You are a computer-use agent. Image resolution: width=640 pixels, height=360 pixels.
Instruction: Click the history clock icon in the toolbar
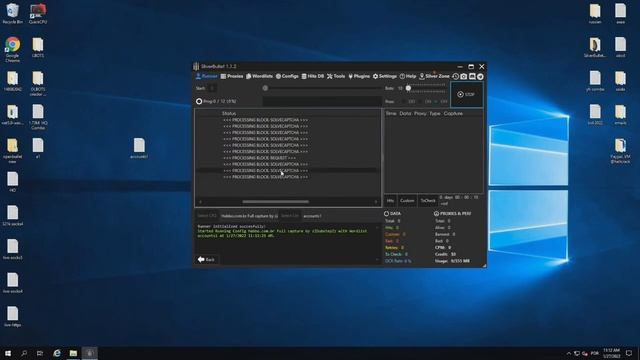pos(456,76)
